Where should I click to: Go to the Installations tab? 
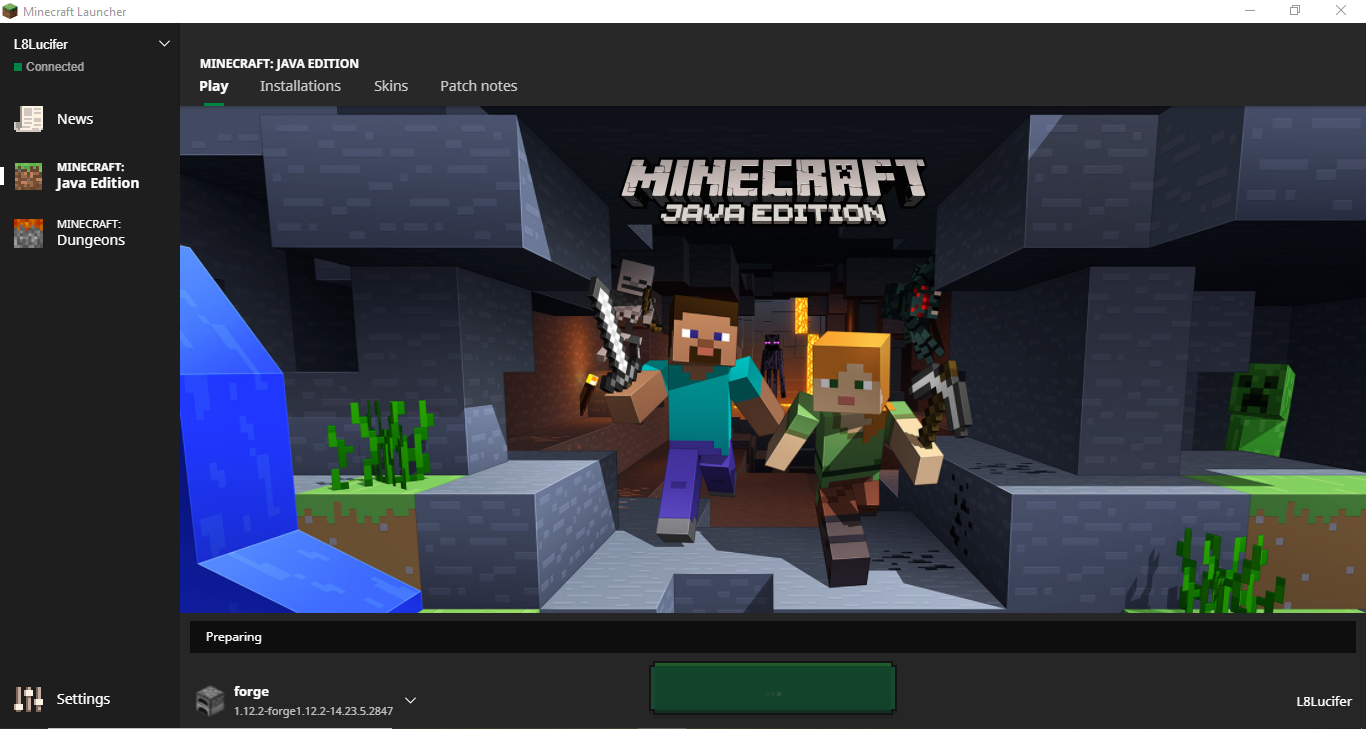[300, 86]
